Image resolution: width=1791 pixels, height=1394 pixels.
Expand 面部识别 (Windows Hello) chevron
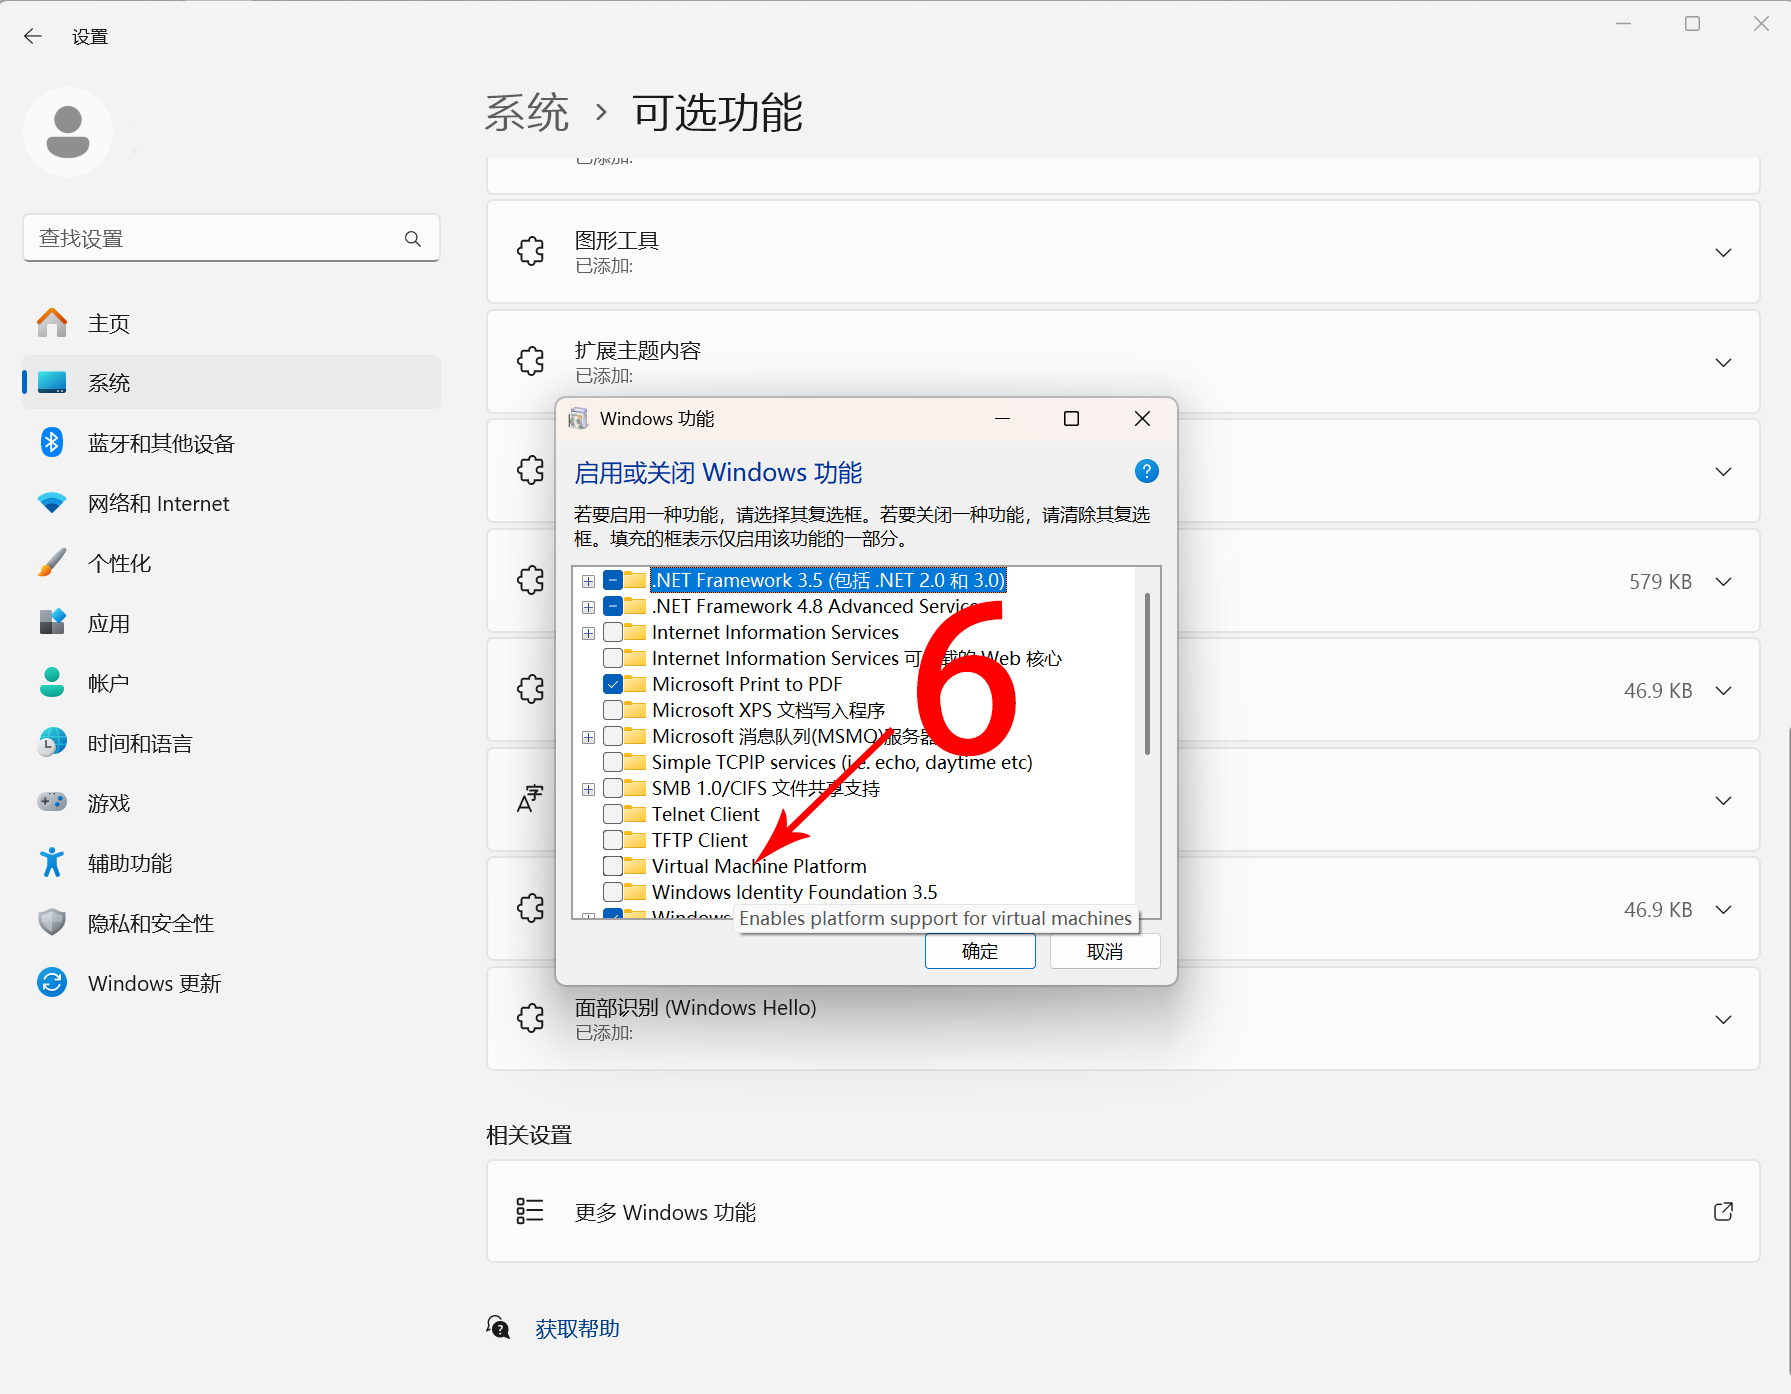click(1723, 1019)
